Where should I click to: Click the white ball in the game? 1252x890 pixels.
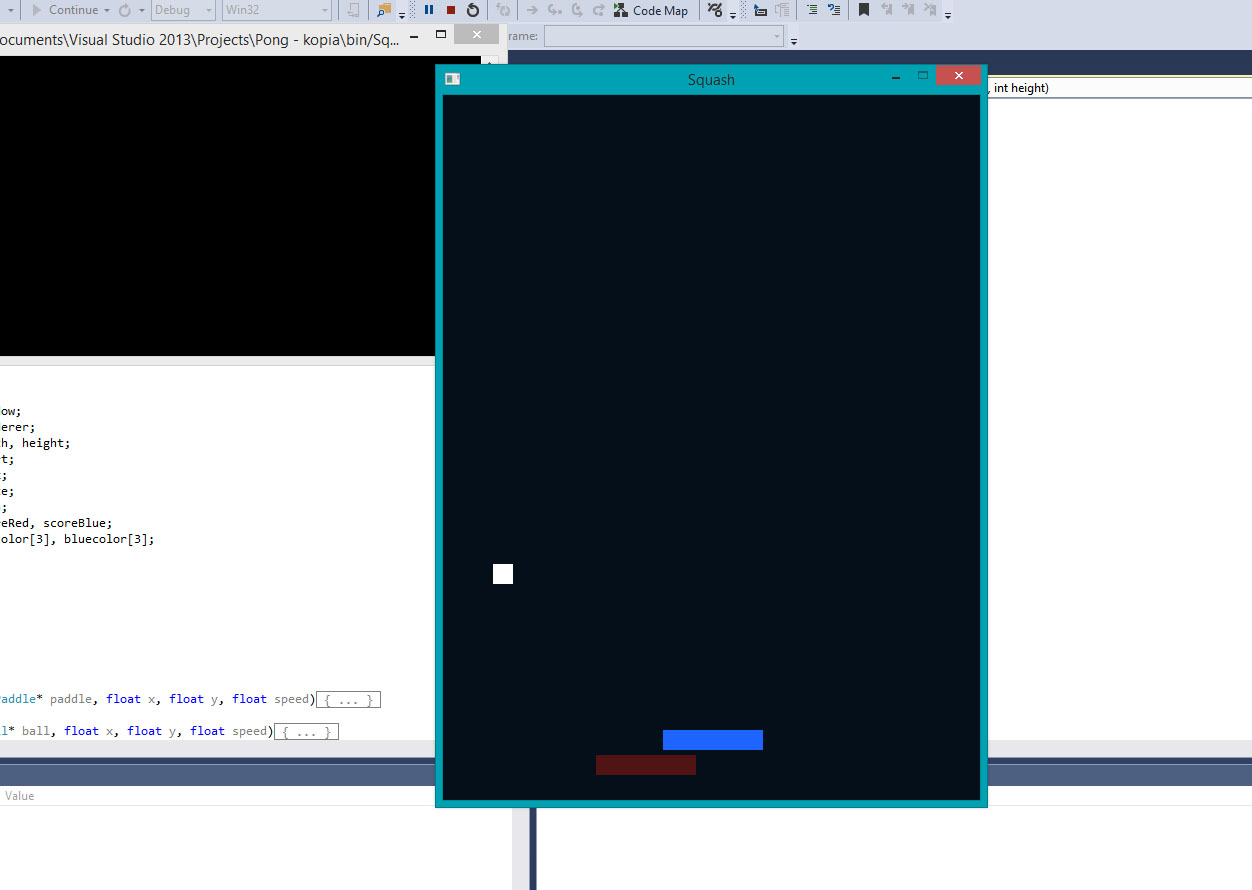(503, 574)
